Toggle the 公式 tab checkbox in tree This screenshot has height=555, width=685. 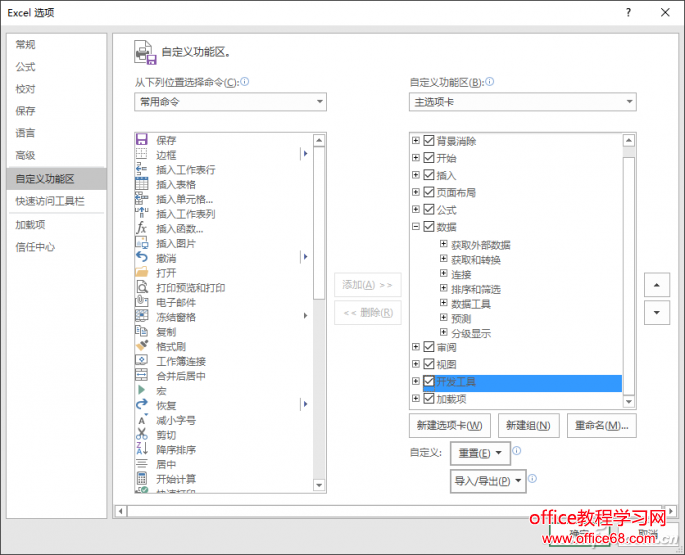(429, 209)
